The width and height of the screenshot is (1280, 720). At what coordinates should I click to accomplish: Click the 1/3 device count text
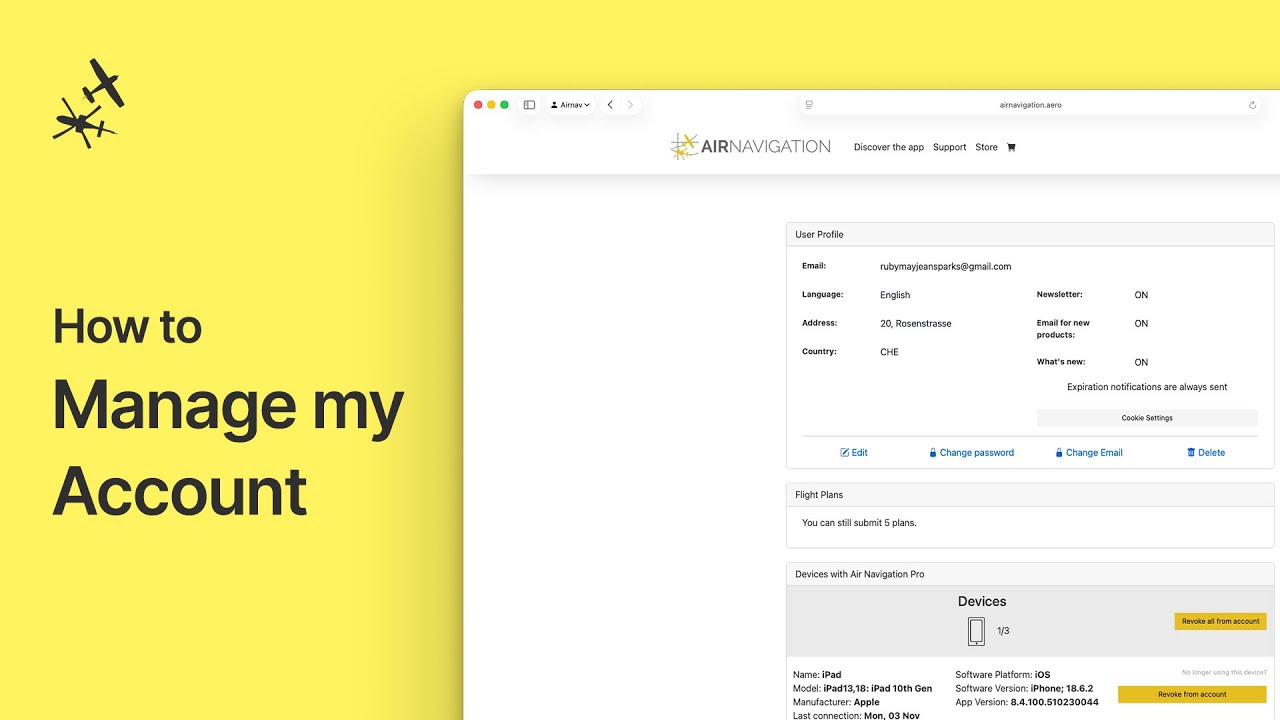coord(1003,631)
